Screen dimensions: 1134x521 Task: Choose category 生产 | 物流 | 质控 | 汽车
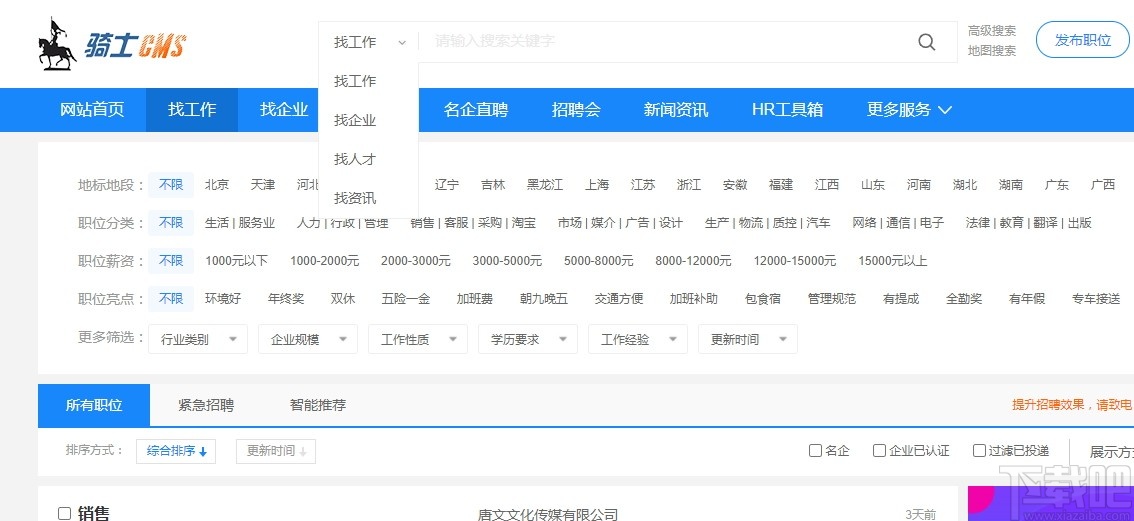tap(767, 223)
